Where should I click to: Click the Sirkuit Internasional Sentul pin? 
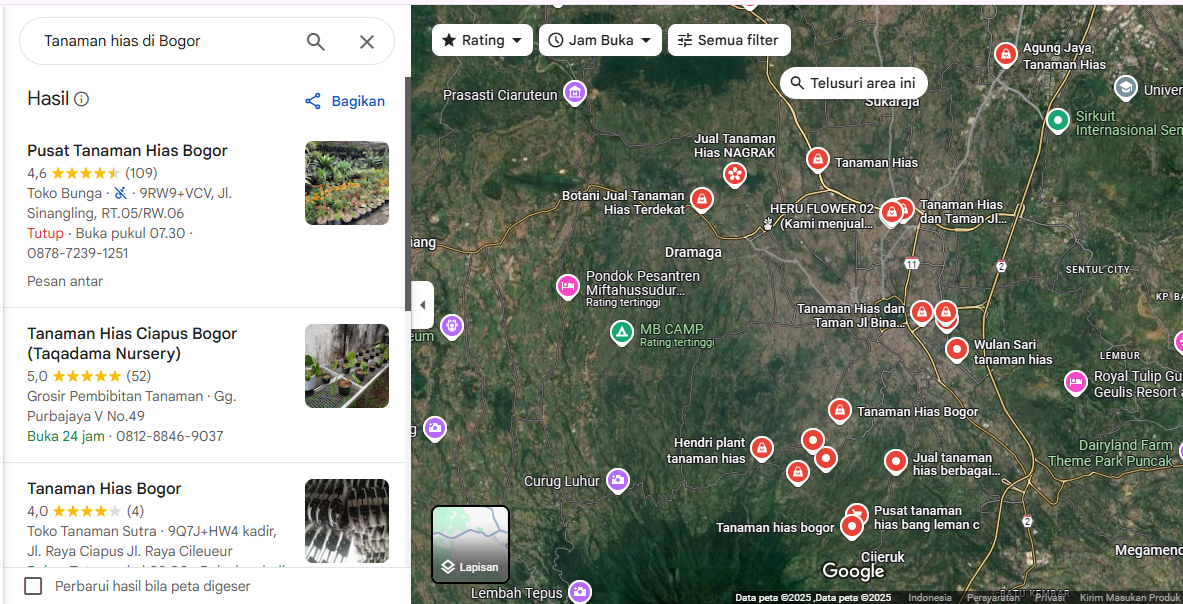pyautogui.click(x=1058, y=119)
